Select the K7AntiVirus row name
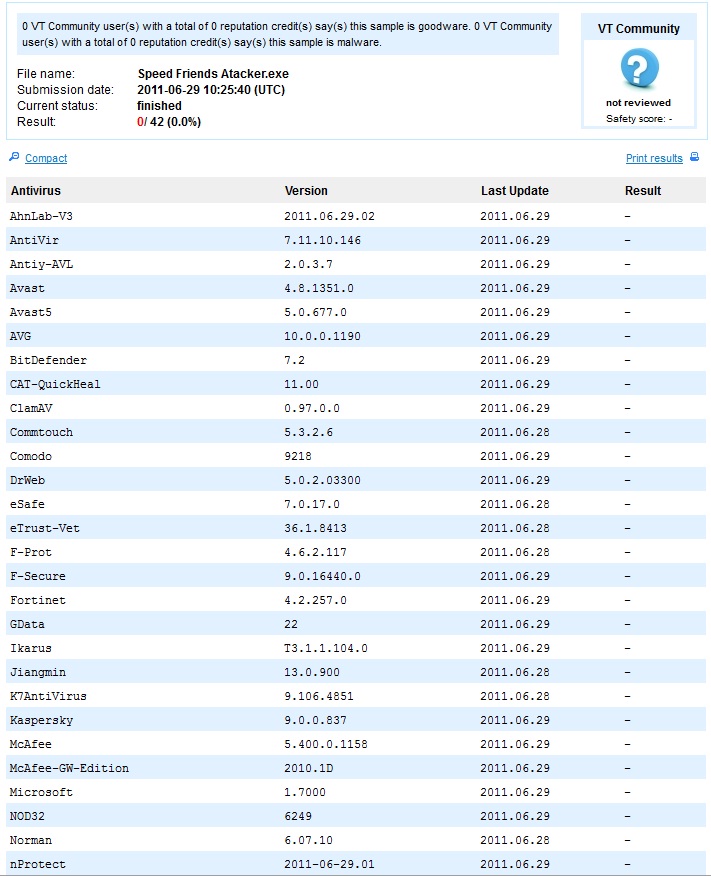The height and width of the screenshot is (876, 711). point(48,697)
